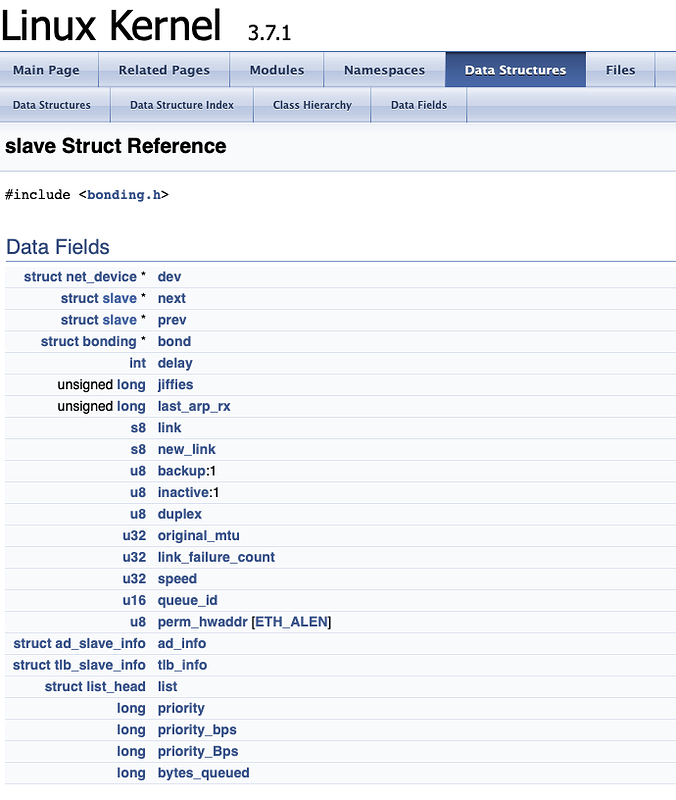The height and width of the screenshot is (800, 676).
Task: Open the link_failure_count field
Action: (216, 557)
